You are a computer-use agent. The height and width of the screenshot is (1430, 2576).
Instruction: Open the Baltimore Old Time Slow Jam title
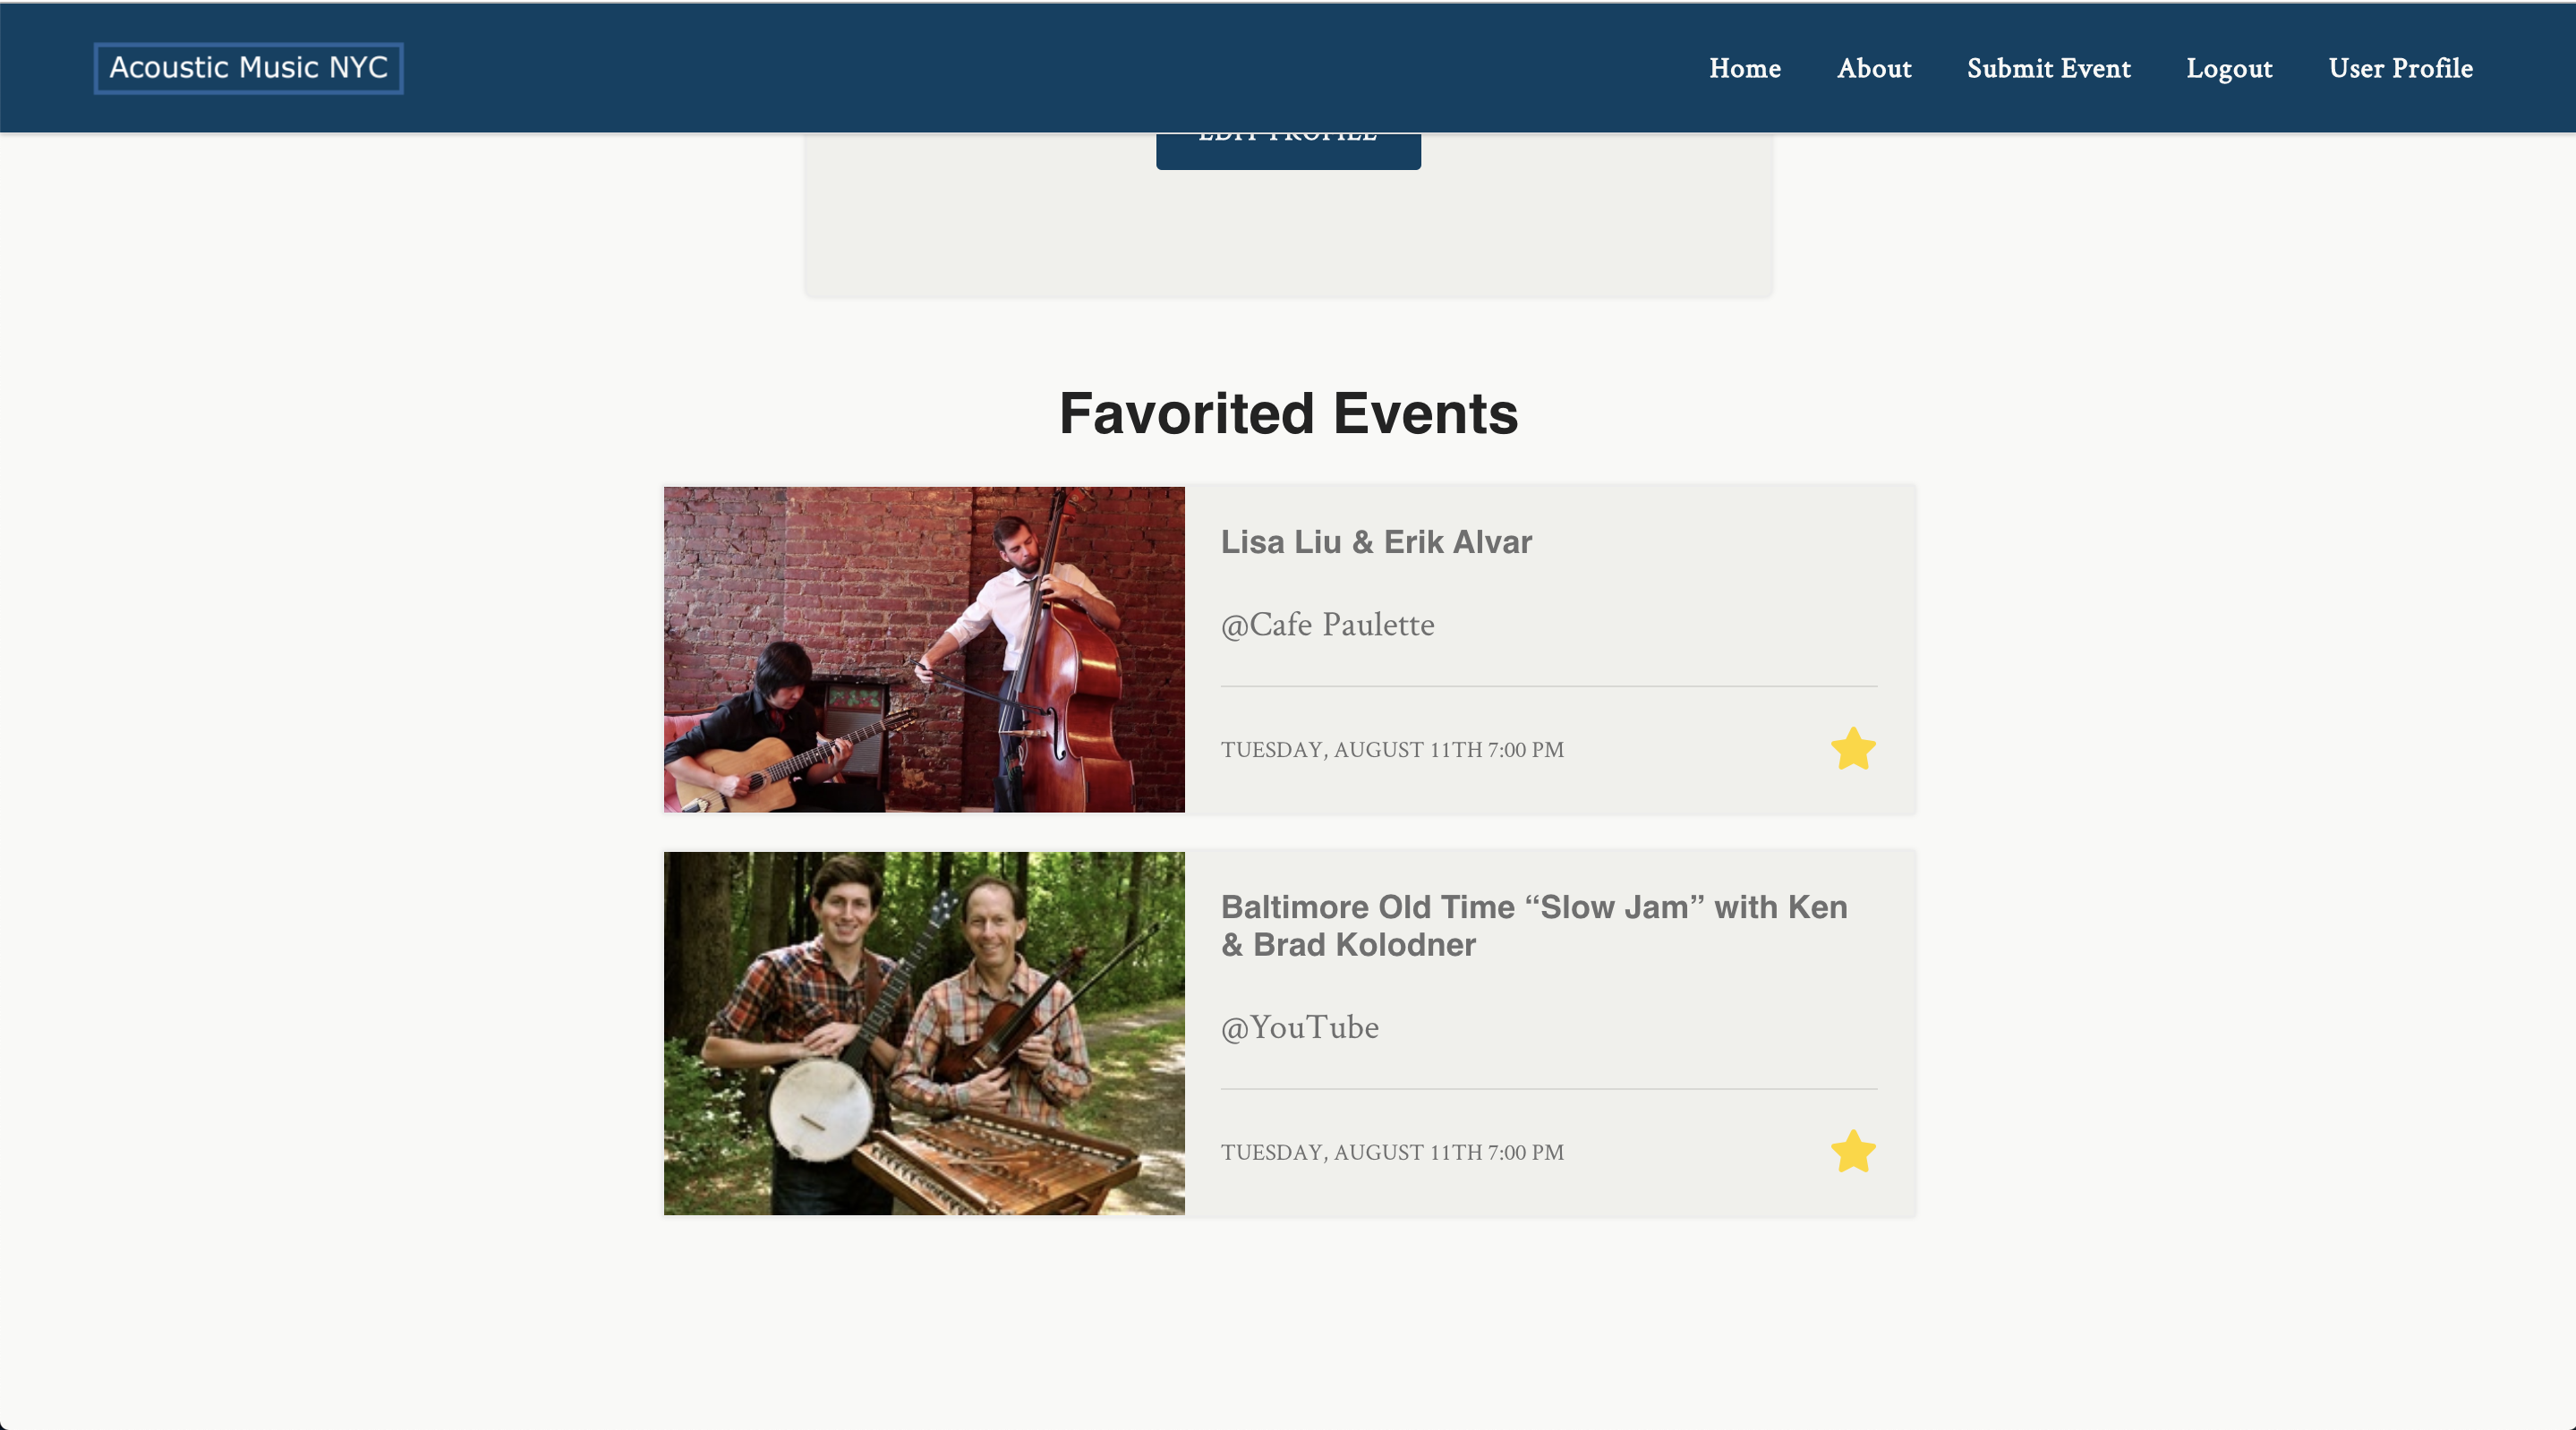pyautogui.click(x=1534, y=925)
